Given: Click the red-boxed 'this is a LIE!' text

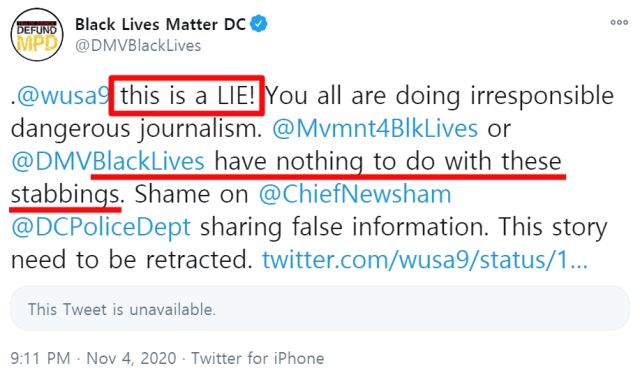Looking at the screenshot, I should (x=187, y=96).
